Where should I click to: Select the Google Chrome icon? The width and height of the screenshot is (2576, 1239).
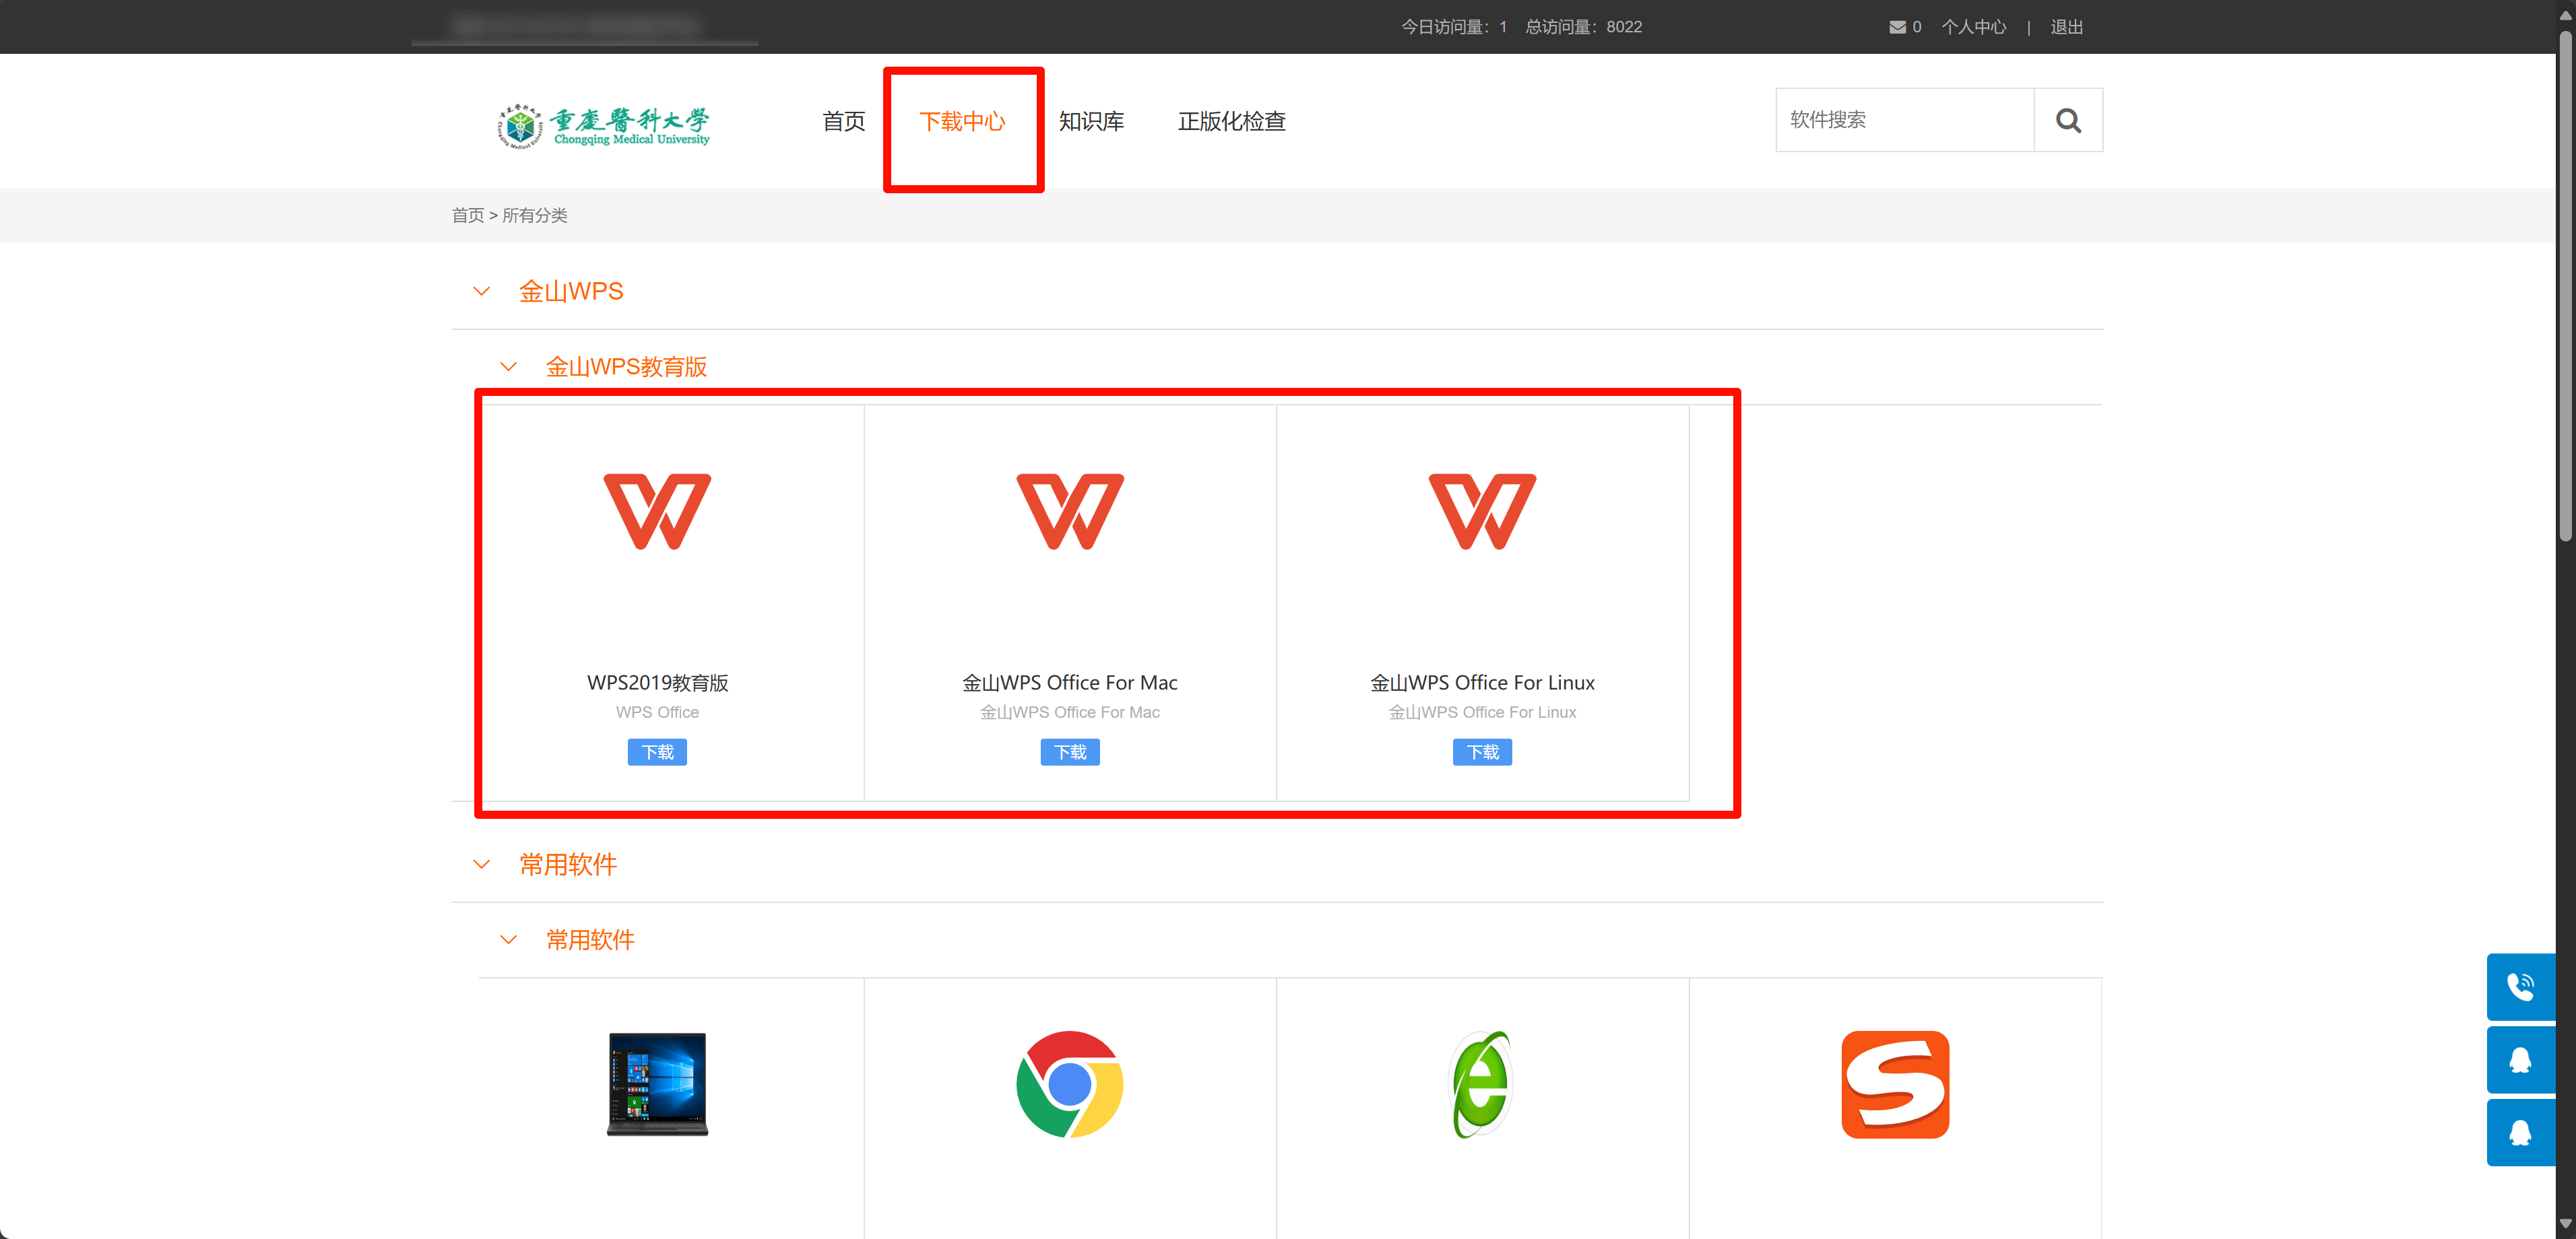(x=1069, y=1084)
